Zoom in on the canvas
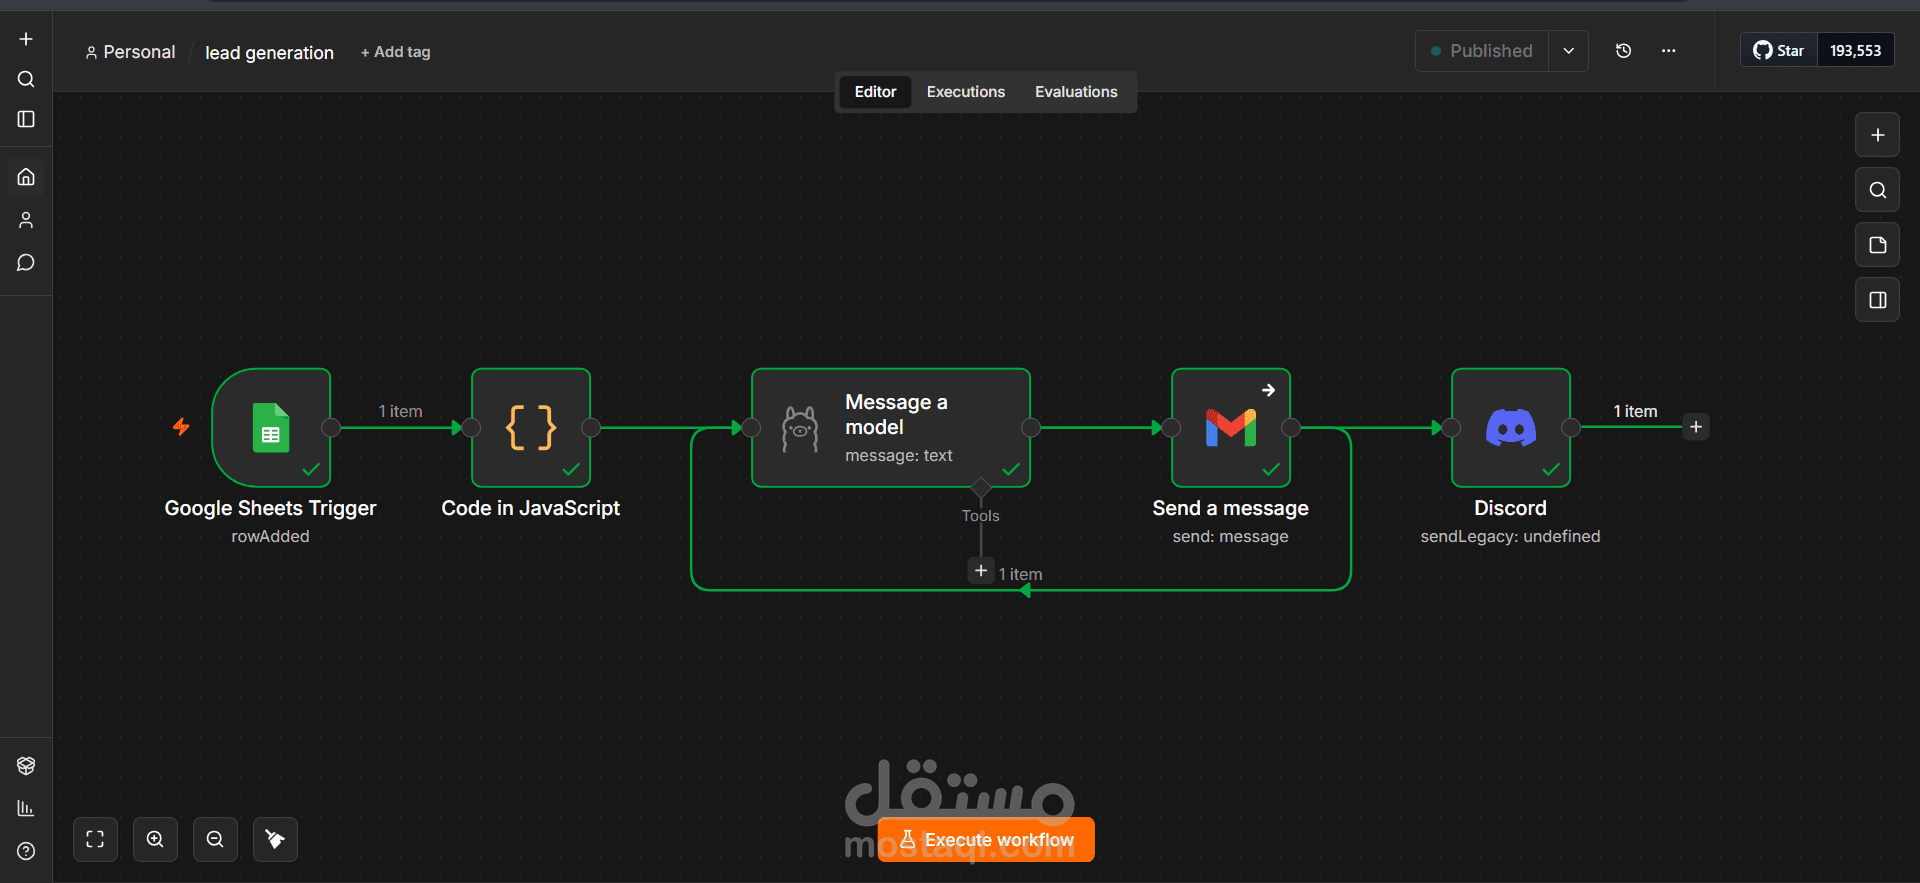 coord(155,839)
